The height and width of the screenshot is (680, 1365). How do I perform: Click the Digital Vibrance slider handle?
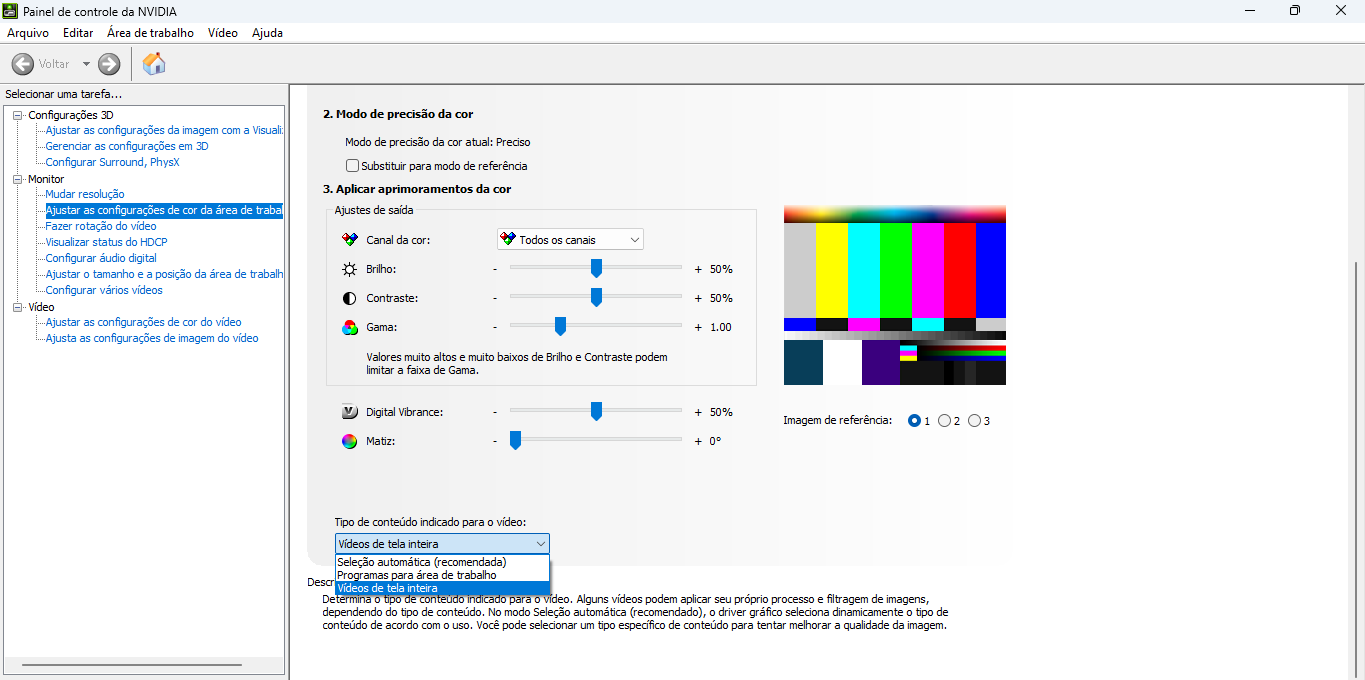pyautogui.click(x=596, y=411)
